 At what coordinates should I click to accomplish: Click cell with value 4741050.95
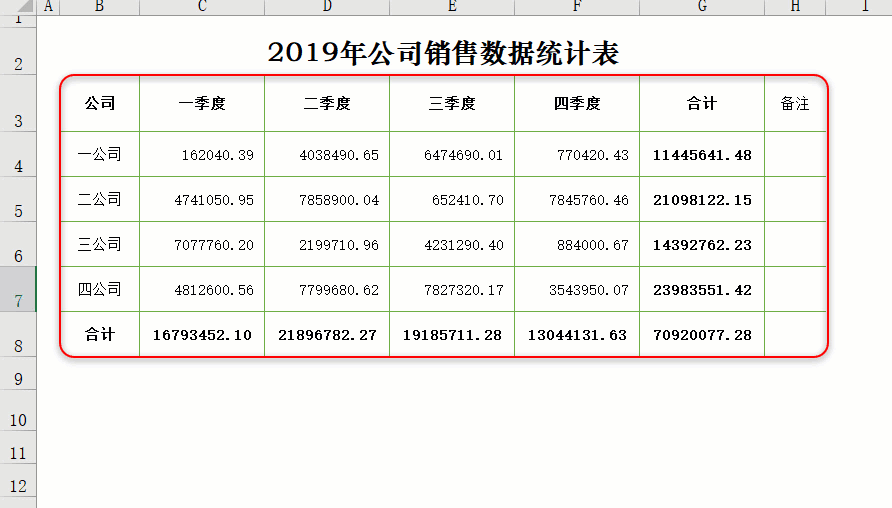[x=202, y=199]
